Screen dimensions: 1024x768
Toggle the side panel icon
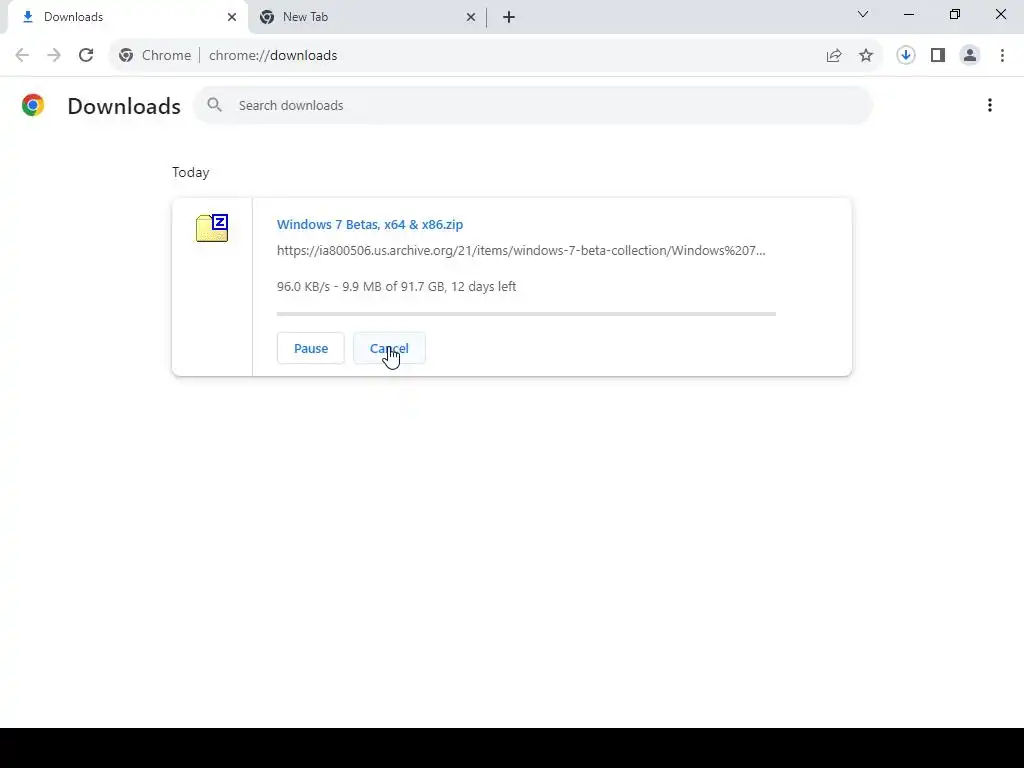(938, 56)
